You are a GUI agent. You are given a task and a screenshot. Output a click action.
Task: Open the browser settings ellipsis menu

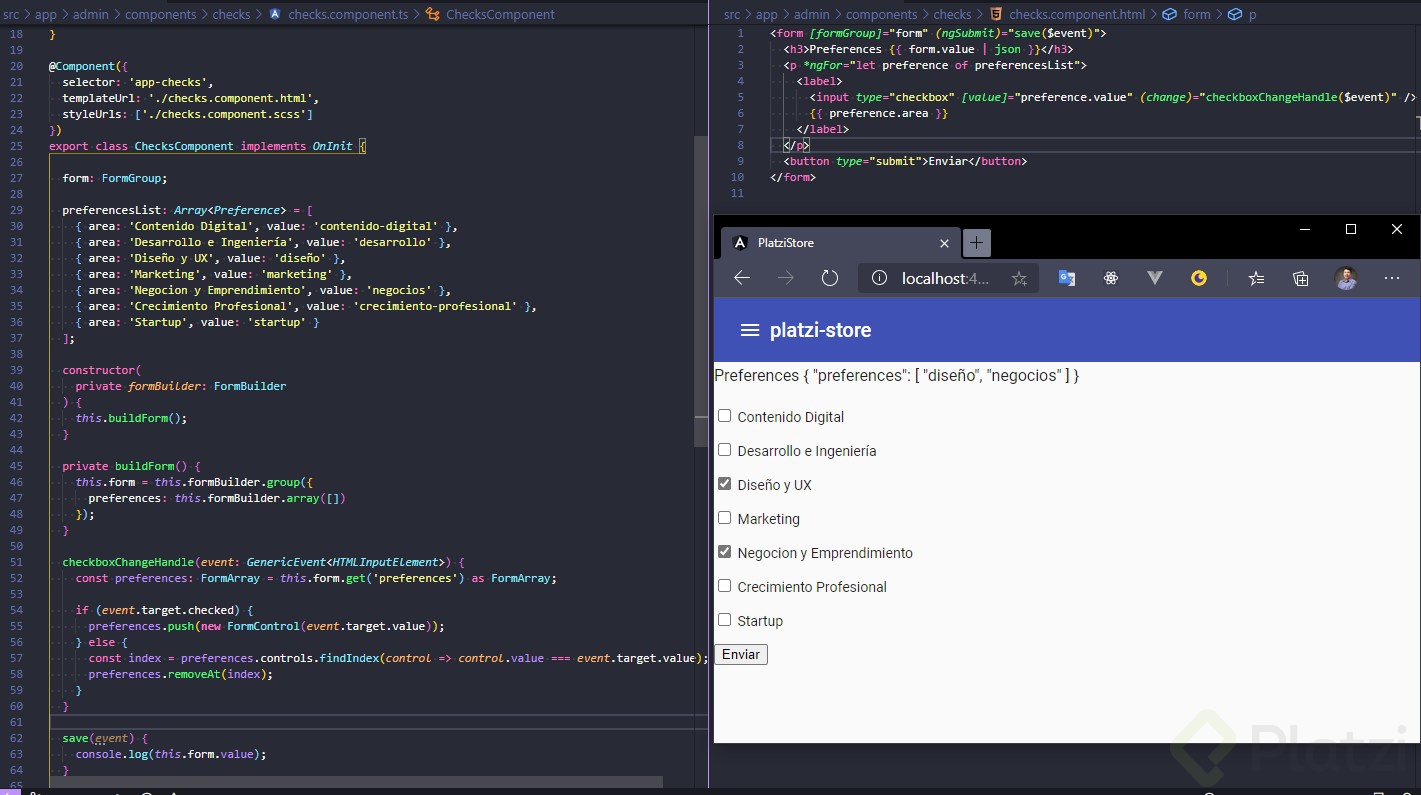pos(1392,279)
